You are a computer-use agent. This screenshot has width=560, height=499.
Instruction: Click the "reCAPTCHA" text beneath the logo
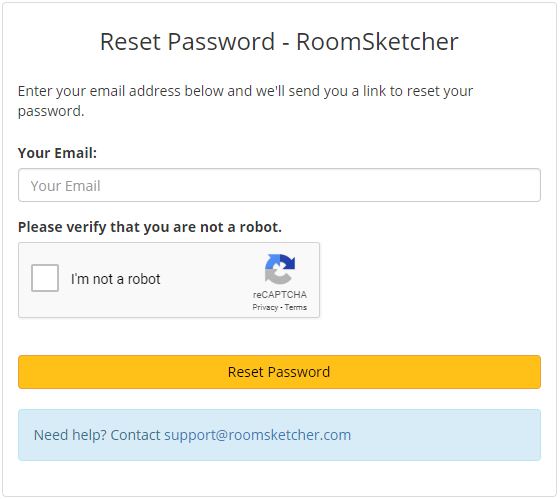(x=280, y=295)
